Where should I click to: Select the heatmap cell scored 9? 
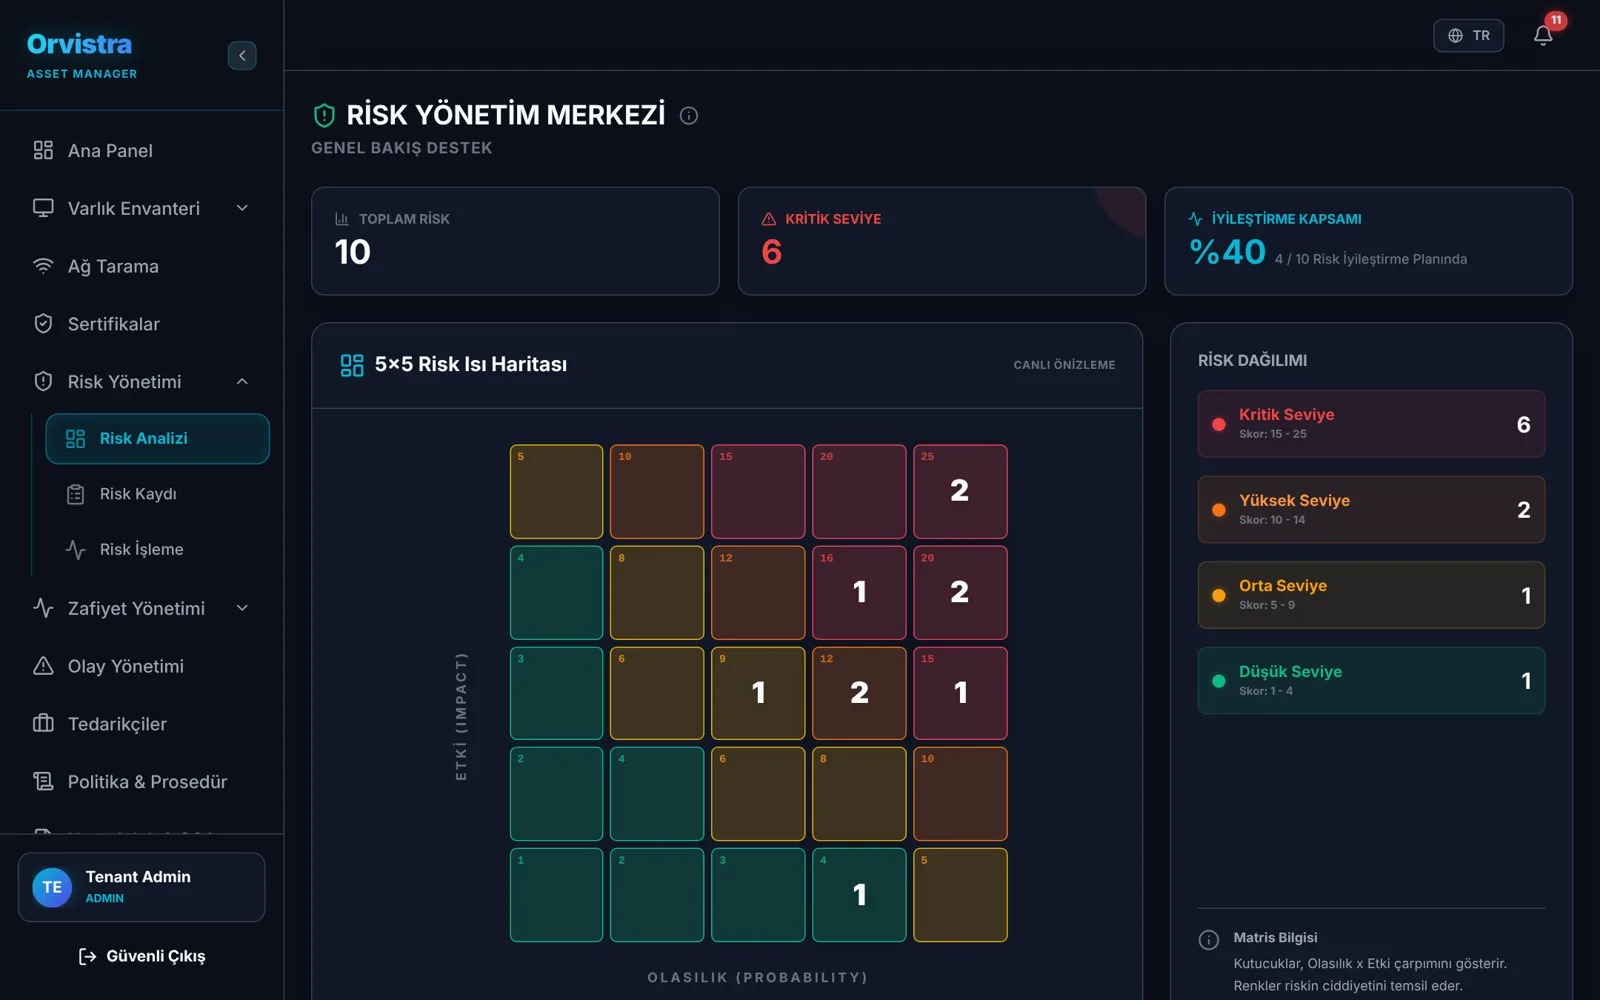tap(758, 693)
